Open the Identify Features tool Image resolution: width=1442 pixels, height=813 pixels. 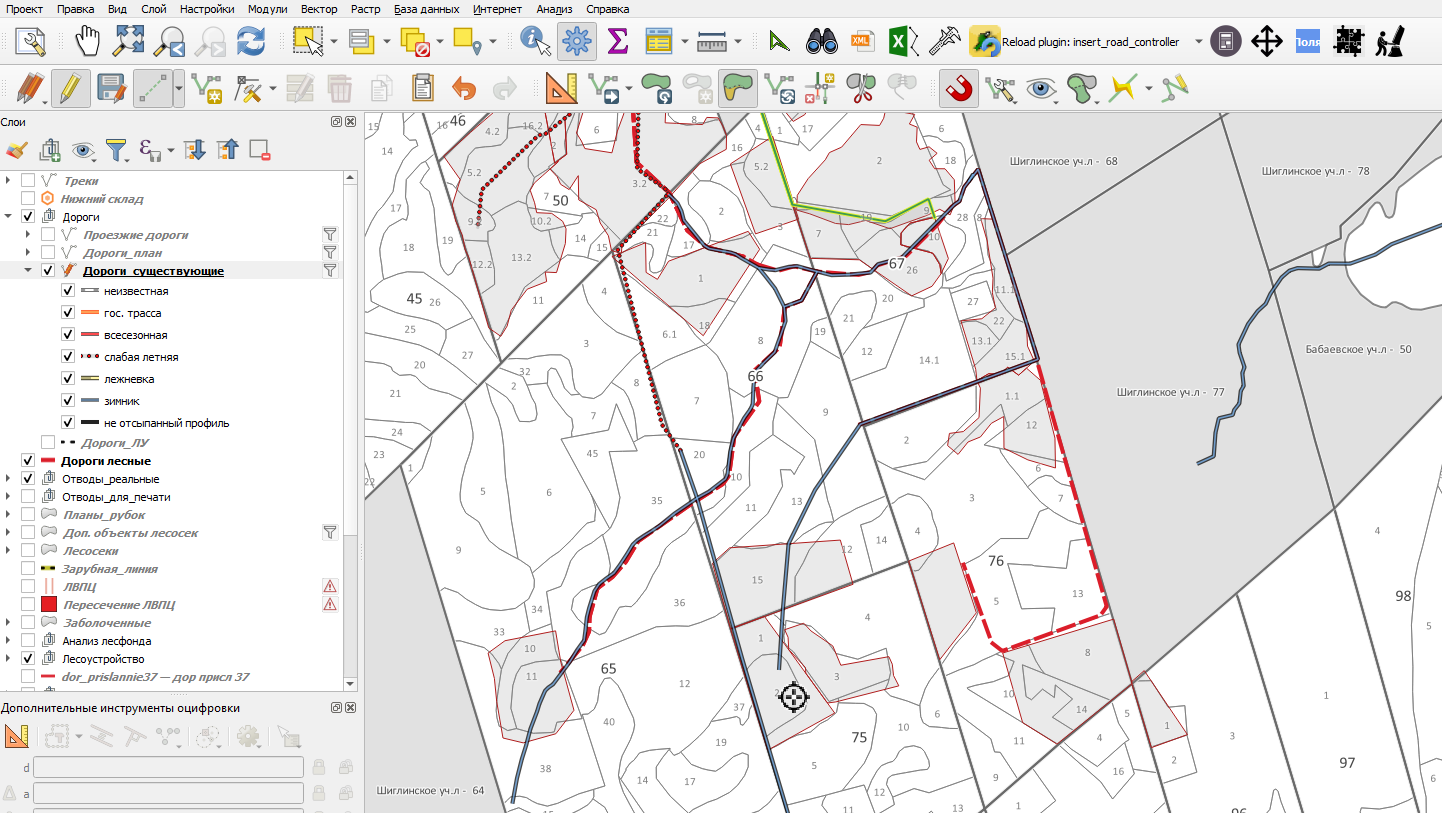tap(536, 42)
